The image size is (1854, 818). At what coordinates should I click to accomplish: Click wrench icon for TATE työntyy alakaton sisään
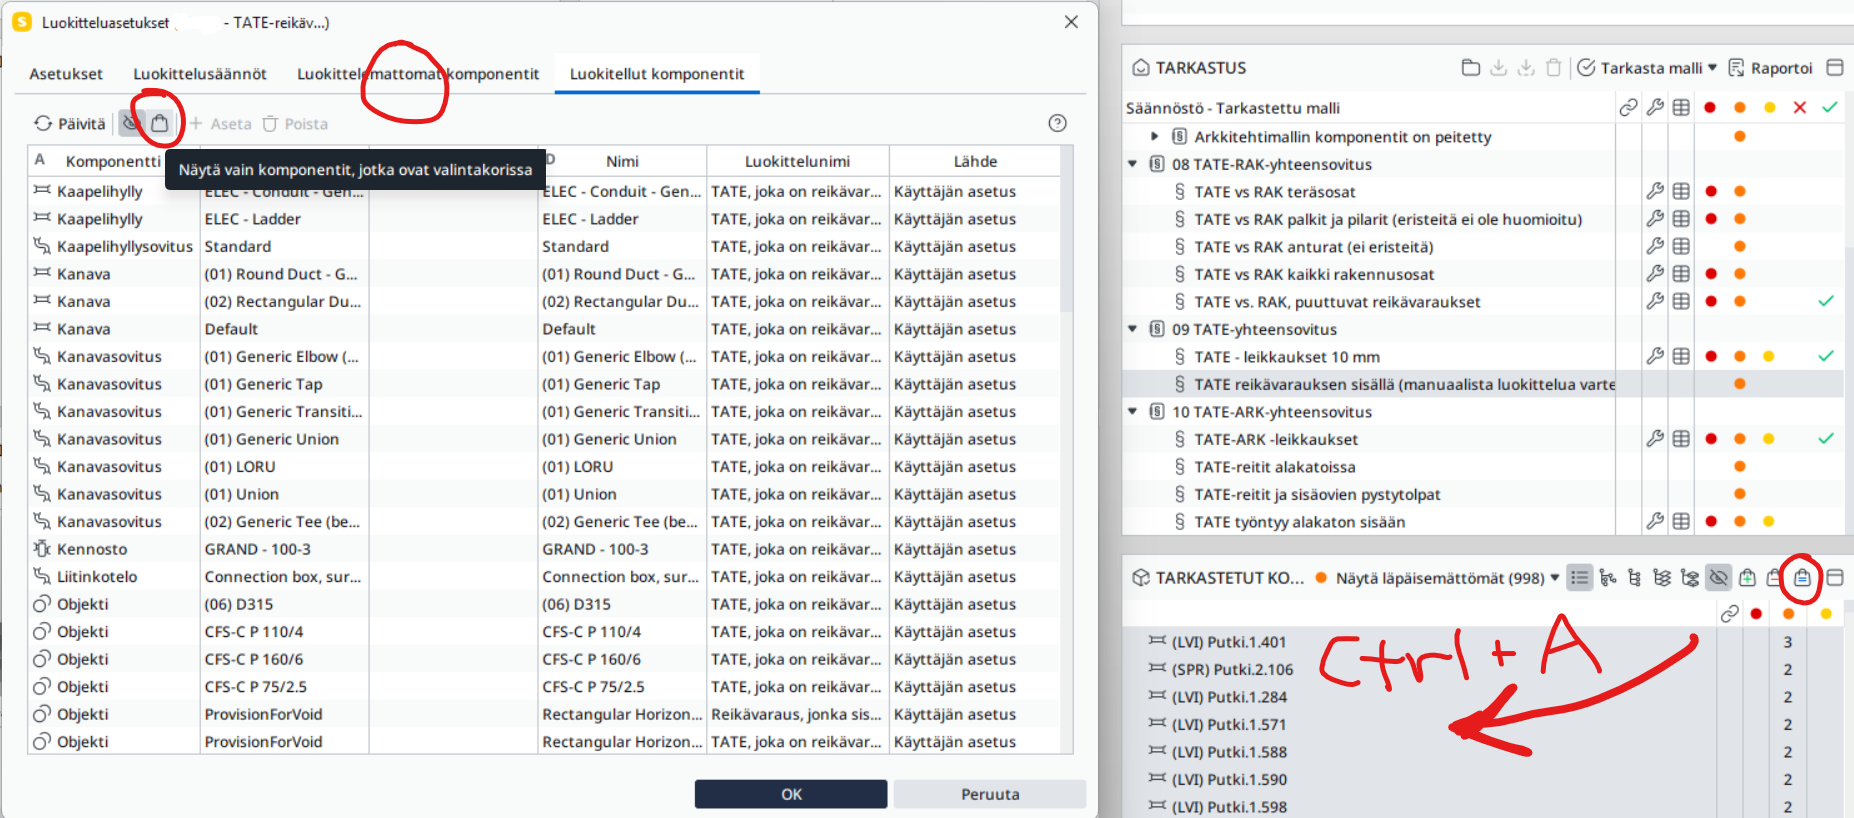point(1655,521)
